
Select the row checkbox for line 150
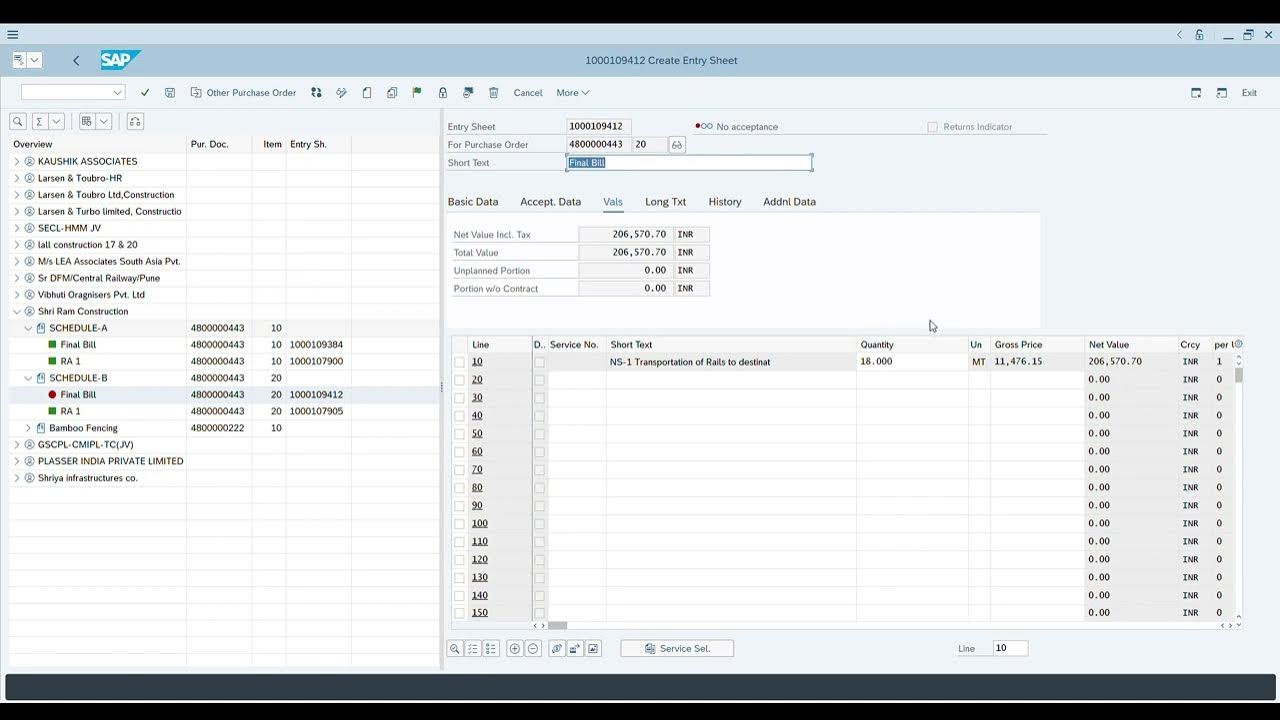(459, 613)
